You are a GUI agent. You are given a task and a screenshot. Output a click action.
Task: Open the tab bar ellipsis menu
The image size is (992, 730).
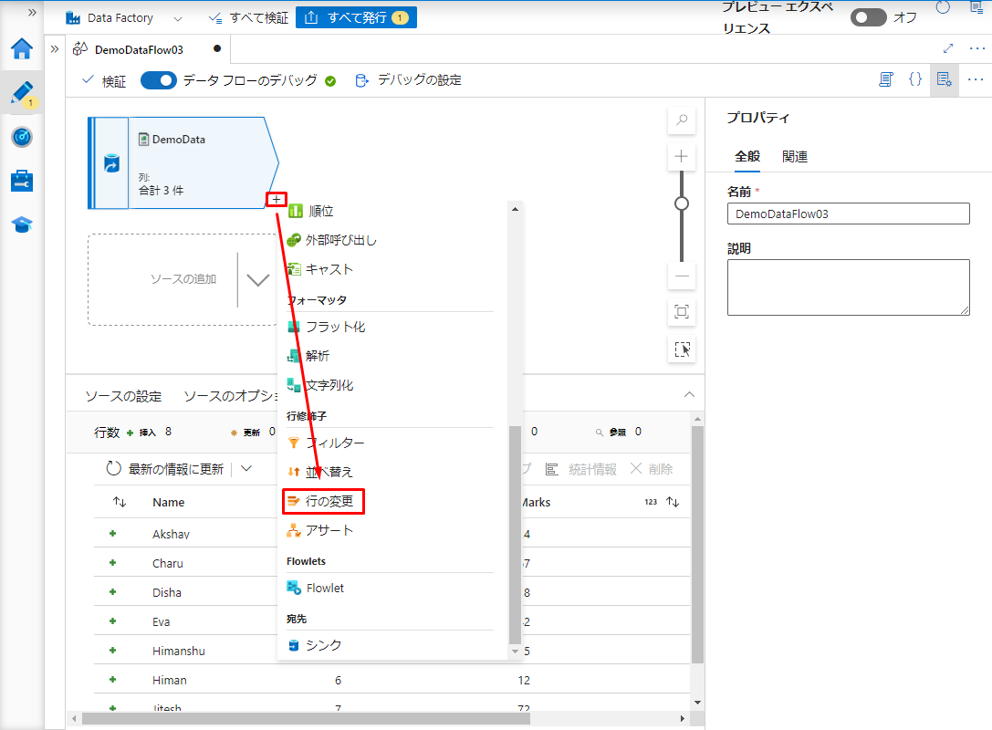click(x=977, y=49)
